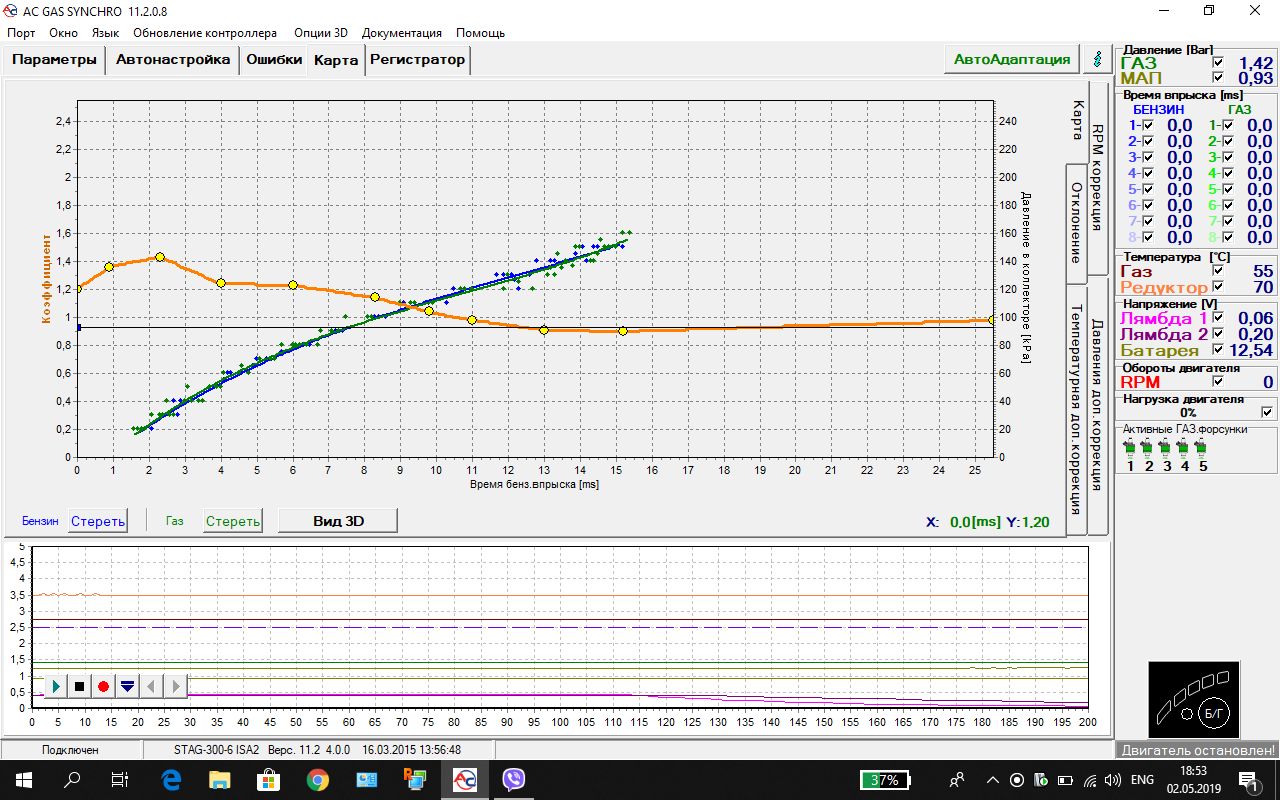Toggle the RPM display checkbox
The image size is (1280, 800).
click(x=1217, y=381)
